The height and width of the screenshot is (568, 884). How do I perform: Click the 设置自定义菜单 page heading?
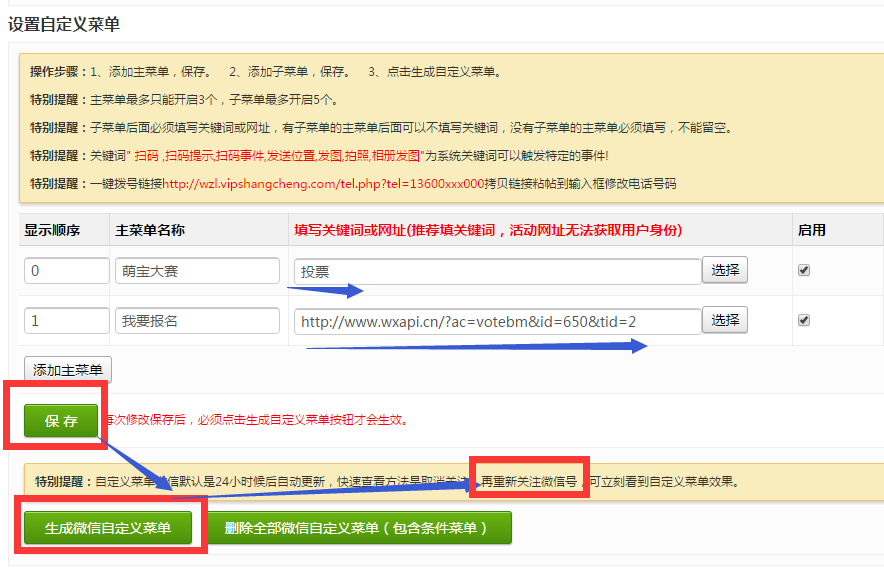click(64, 25)
